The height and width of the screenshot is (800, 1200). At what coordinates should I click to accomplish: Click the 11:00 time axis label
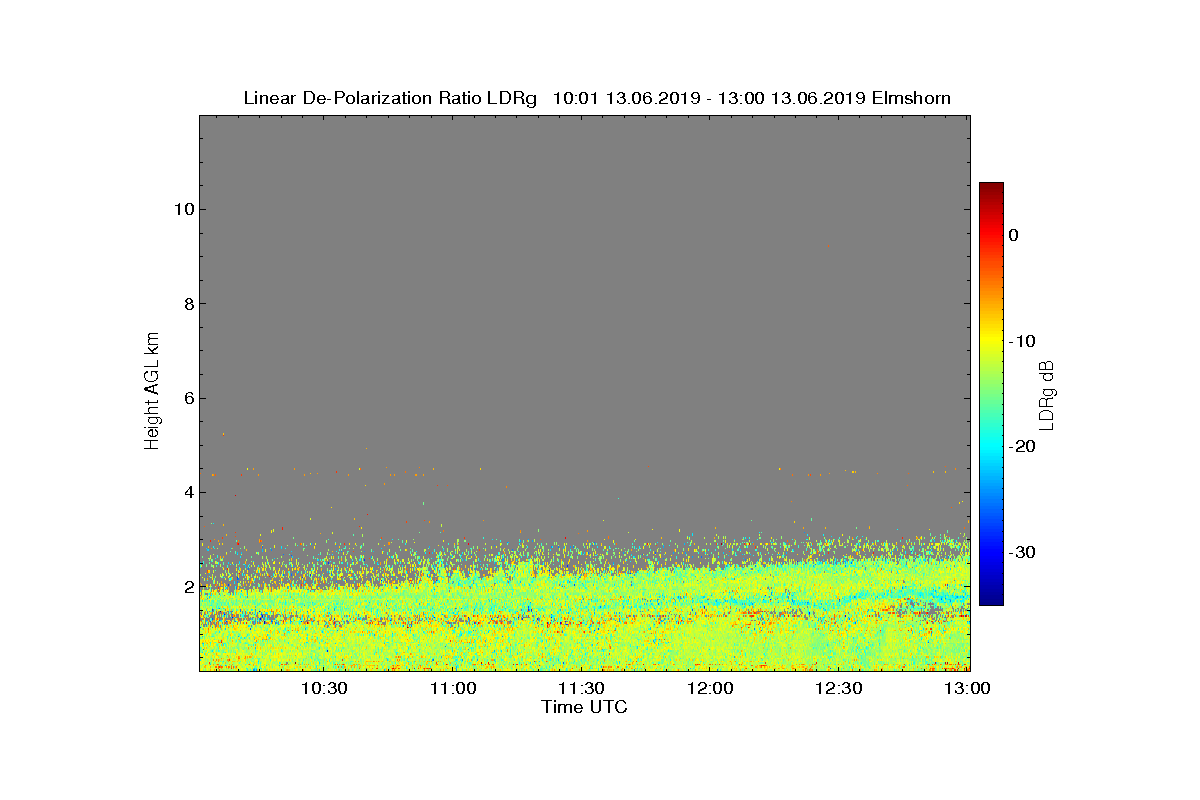click(x=453, y=688)
